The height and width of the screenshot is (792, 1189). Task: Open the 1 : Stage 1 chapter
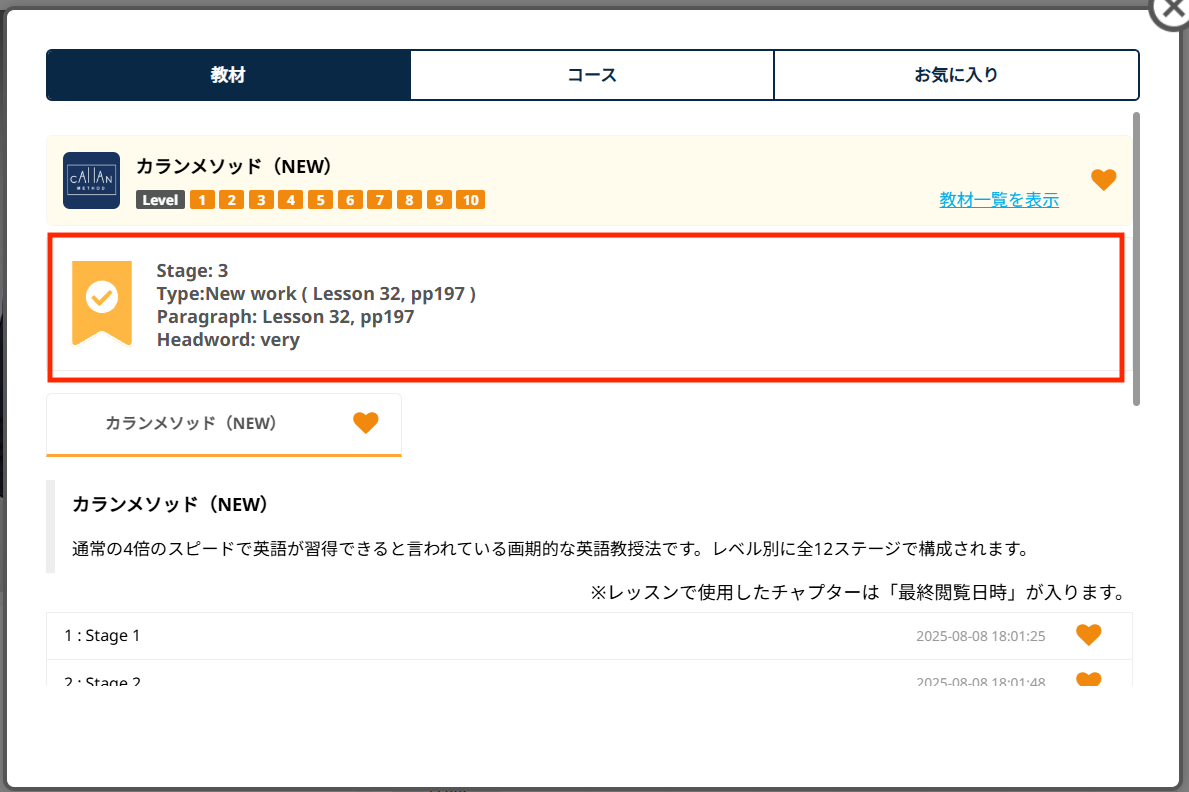click(103, 636)
